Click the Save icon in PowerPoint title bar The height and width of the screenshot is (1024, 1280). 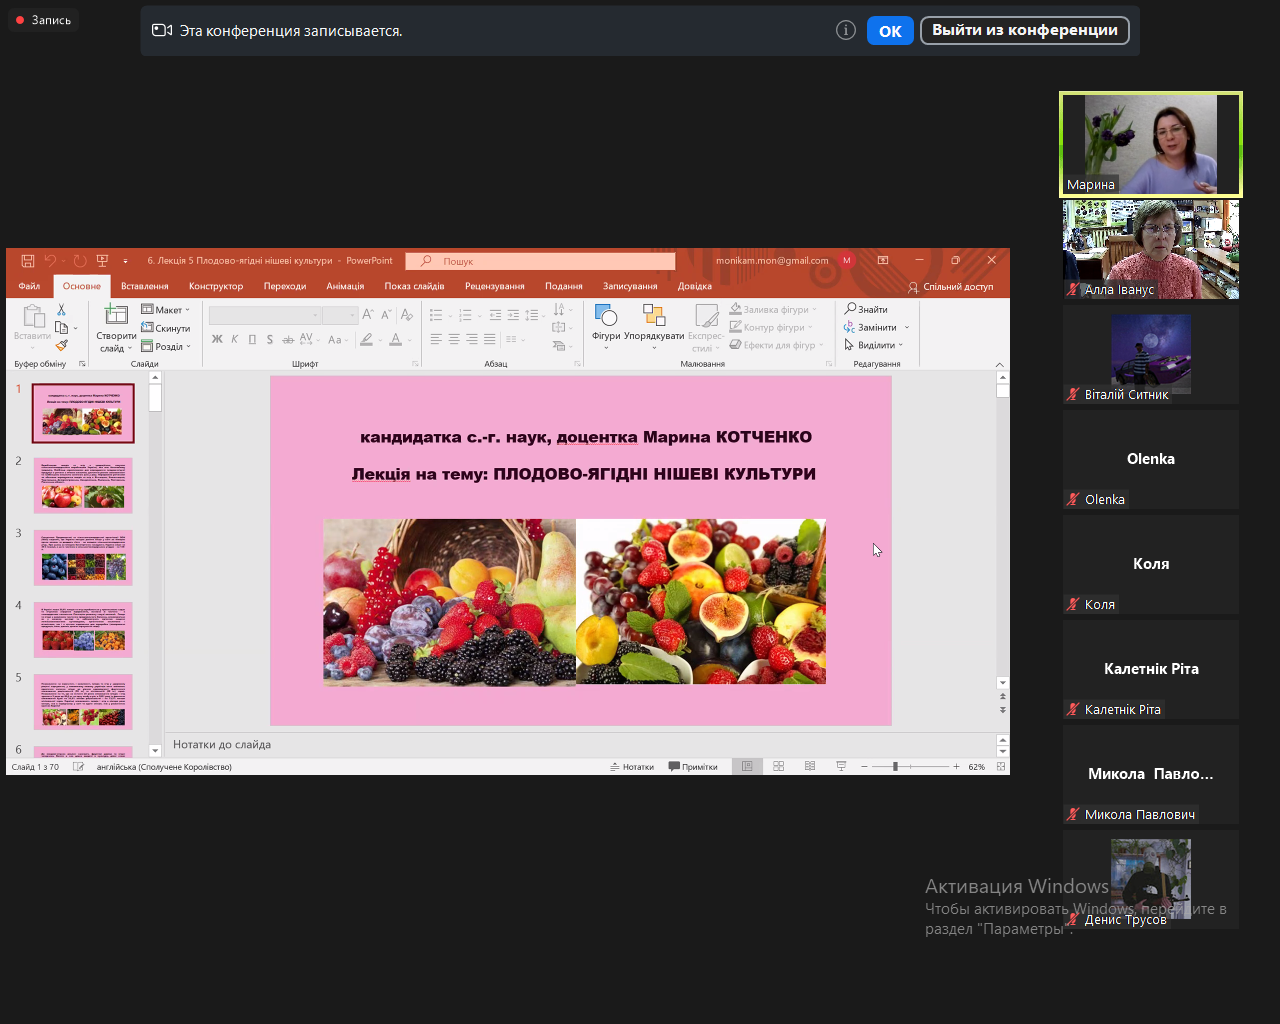tap(28, 261)
